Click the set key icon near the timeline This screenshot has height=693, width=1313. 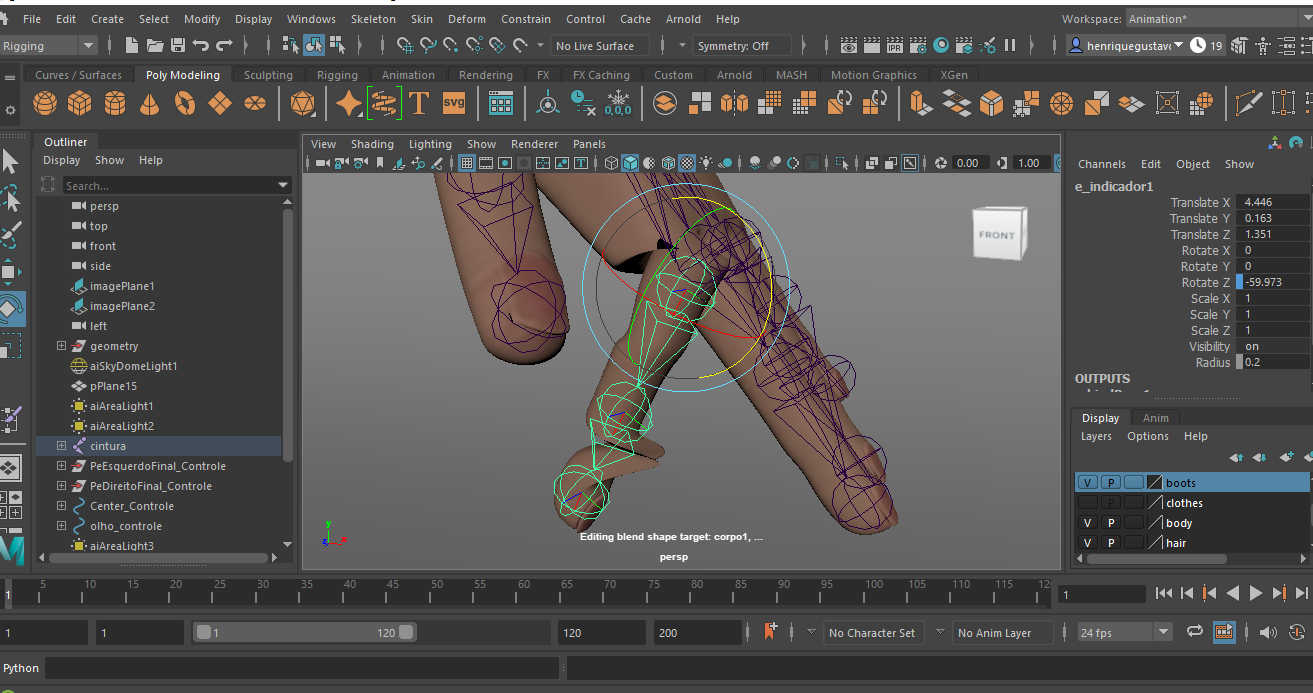770,631
